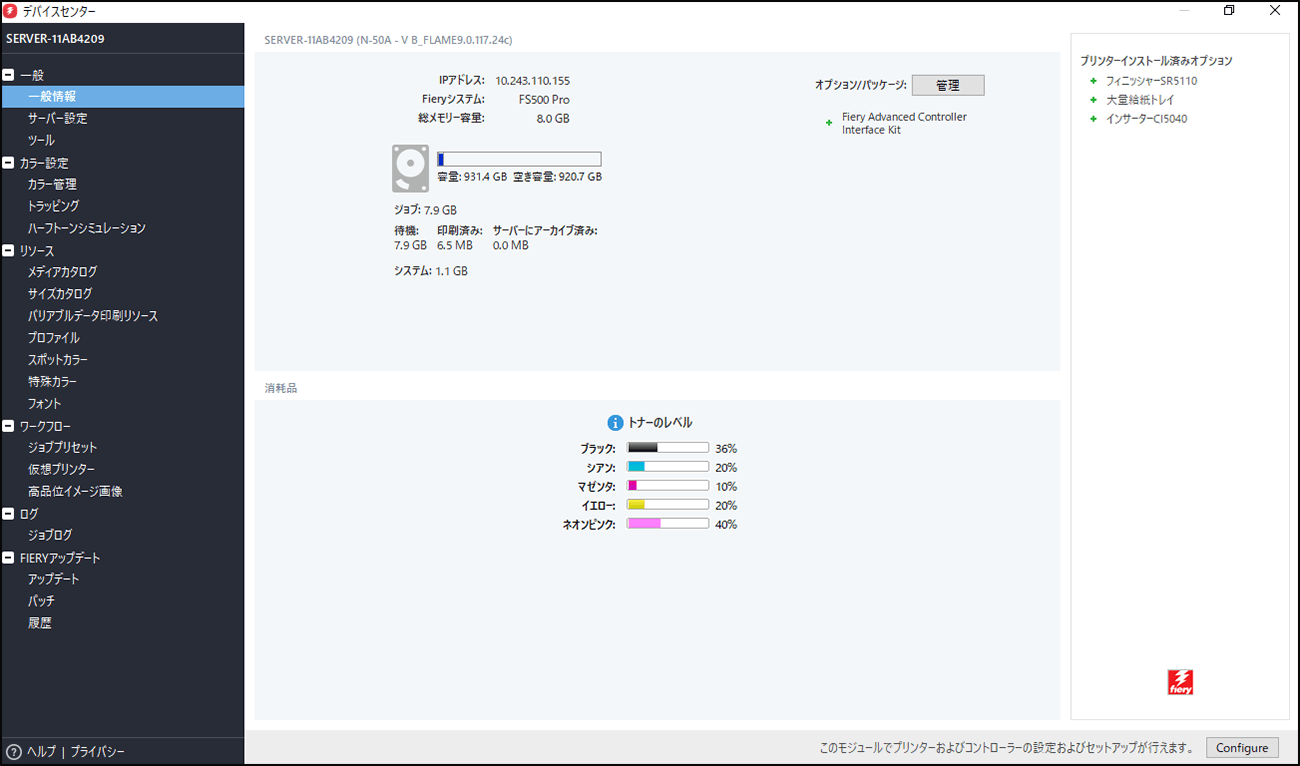Image resolution: width=1300 pixels, height=766 pixels.
Task: Click the device center app icon in title bar
Action: (x=11, y=11)
